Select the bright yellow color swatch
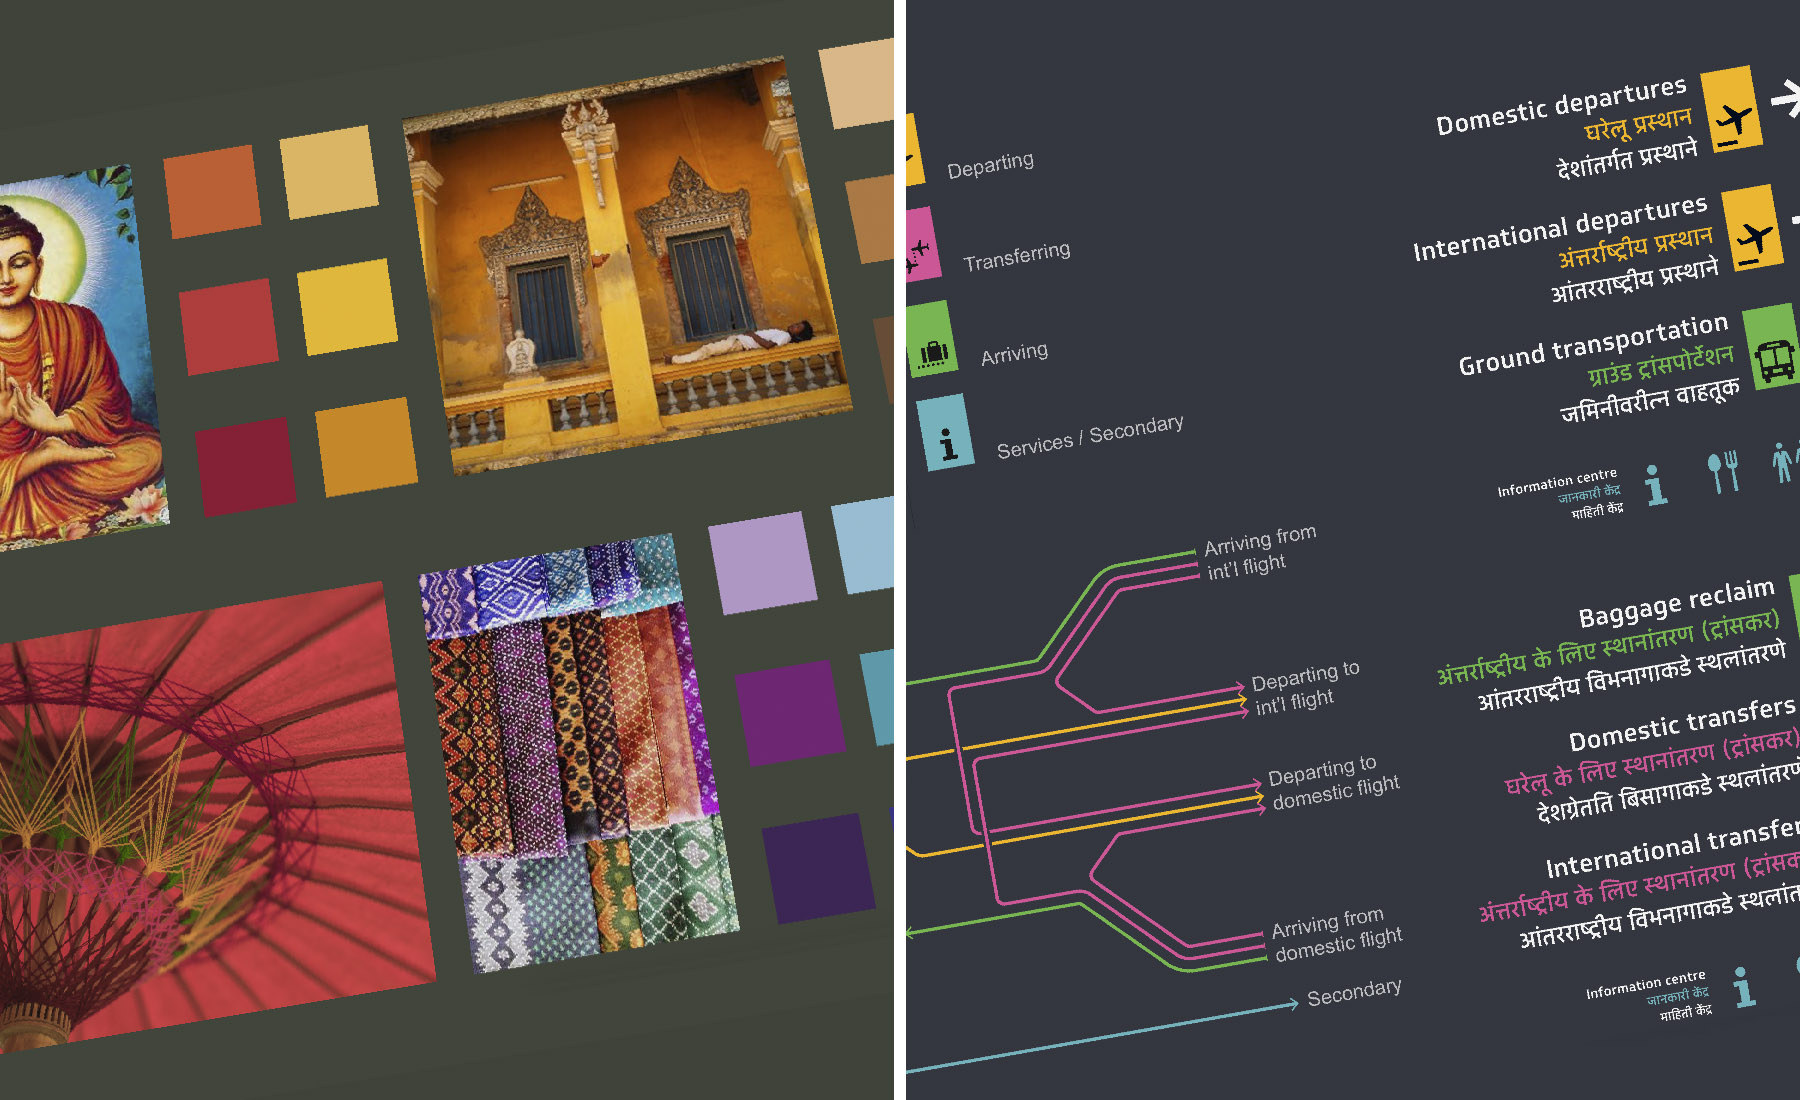1800x1100 pixels. pyautogui.click(x=347, y=306)
